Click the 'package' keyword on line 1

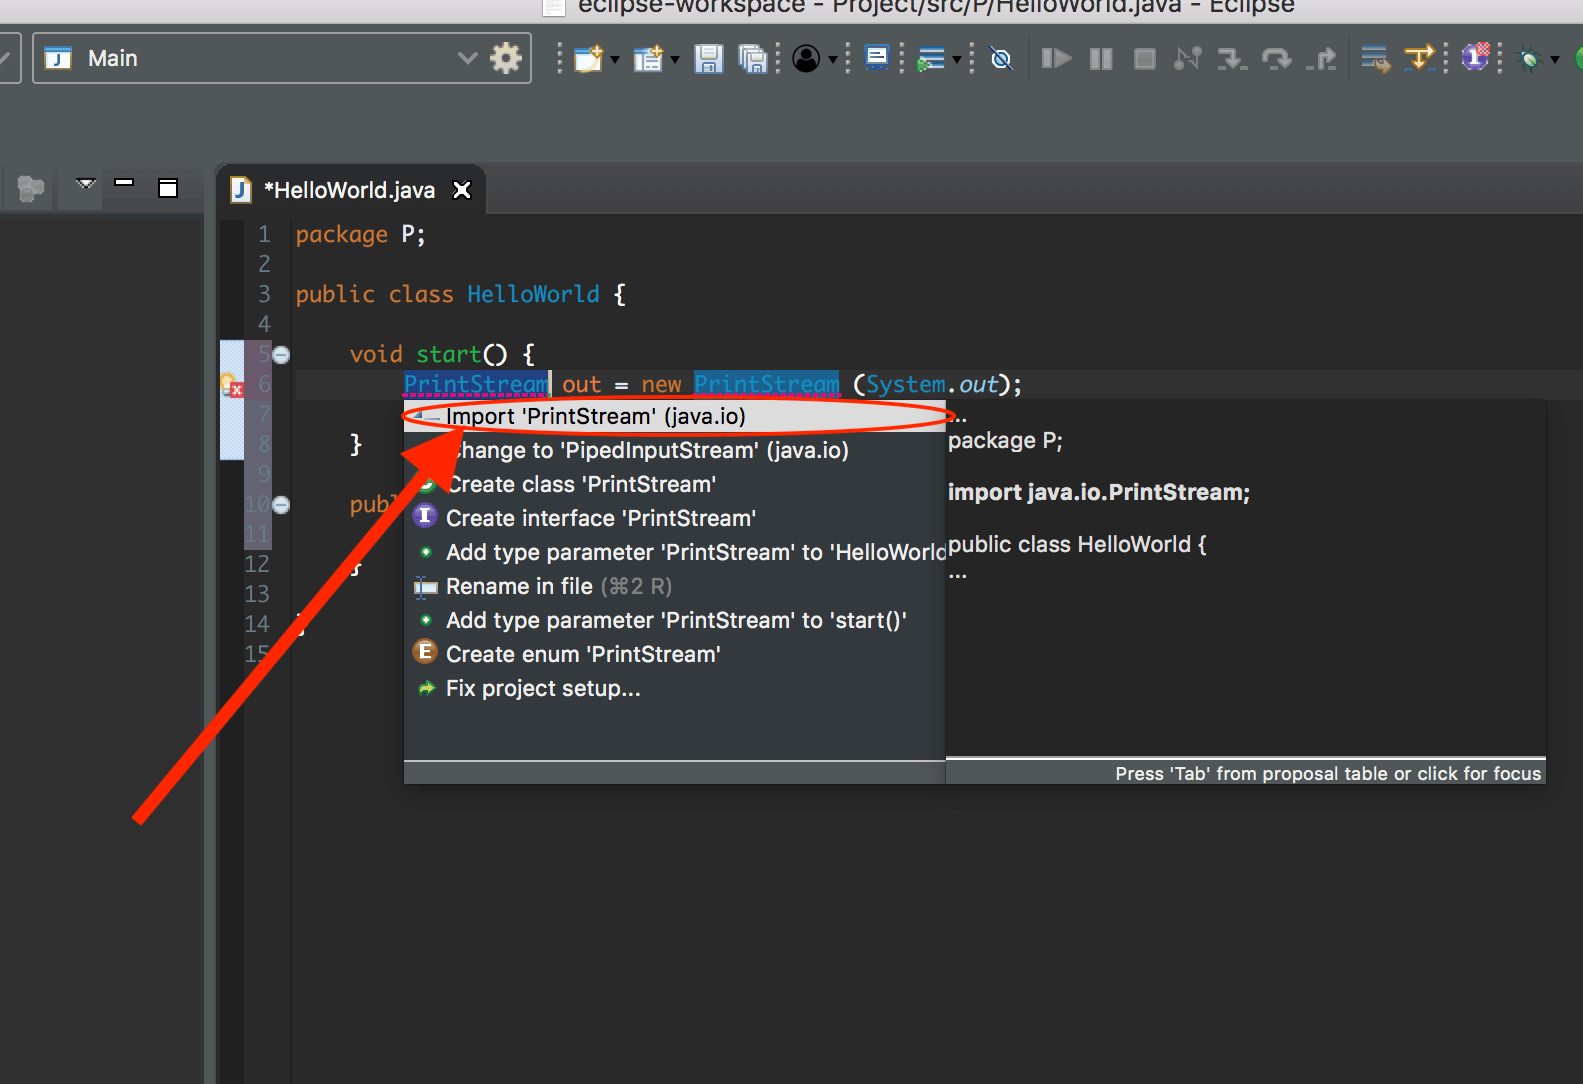pyautogui.click(x=341, y=235)
